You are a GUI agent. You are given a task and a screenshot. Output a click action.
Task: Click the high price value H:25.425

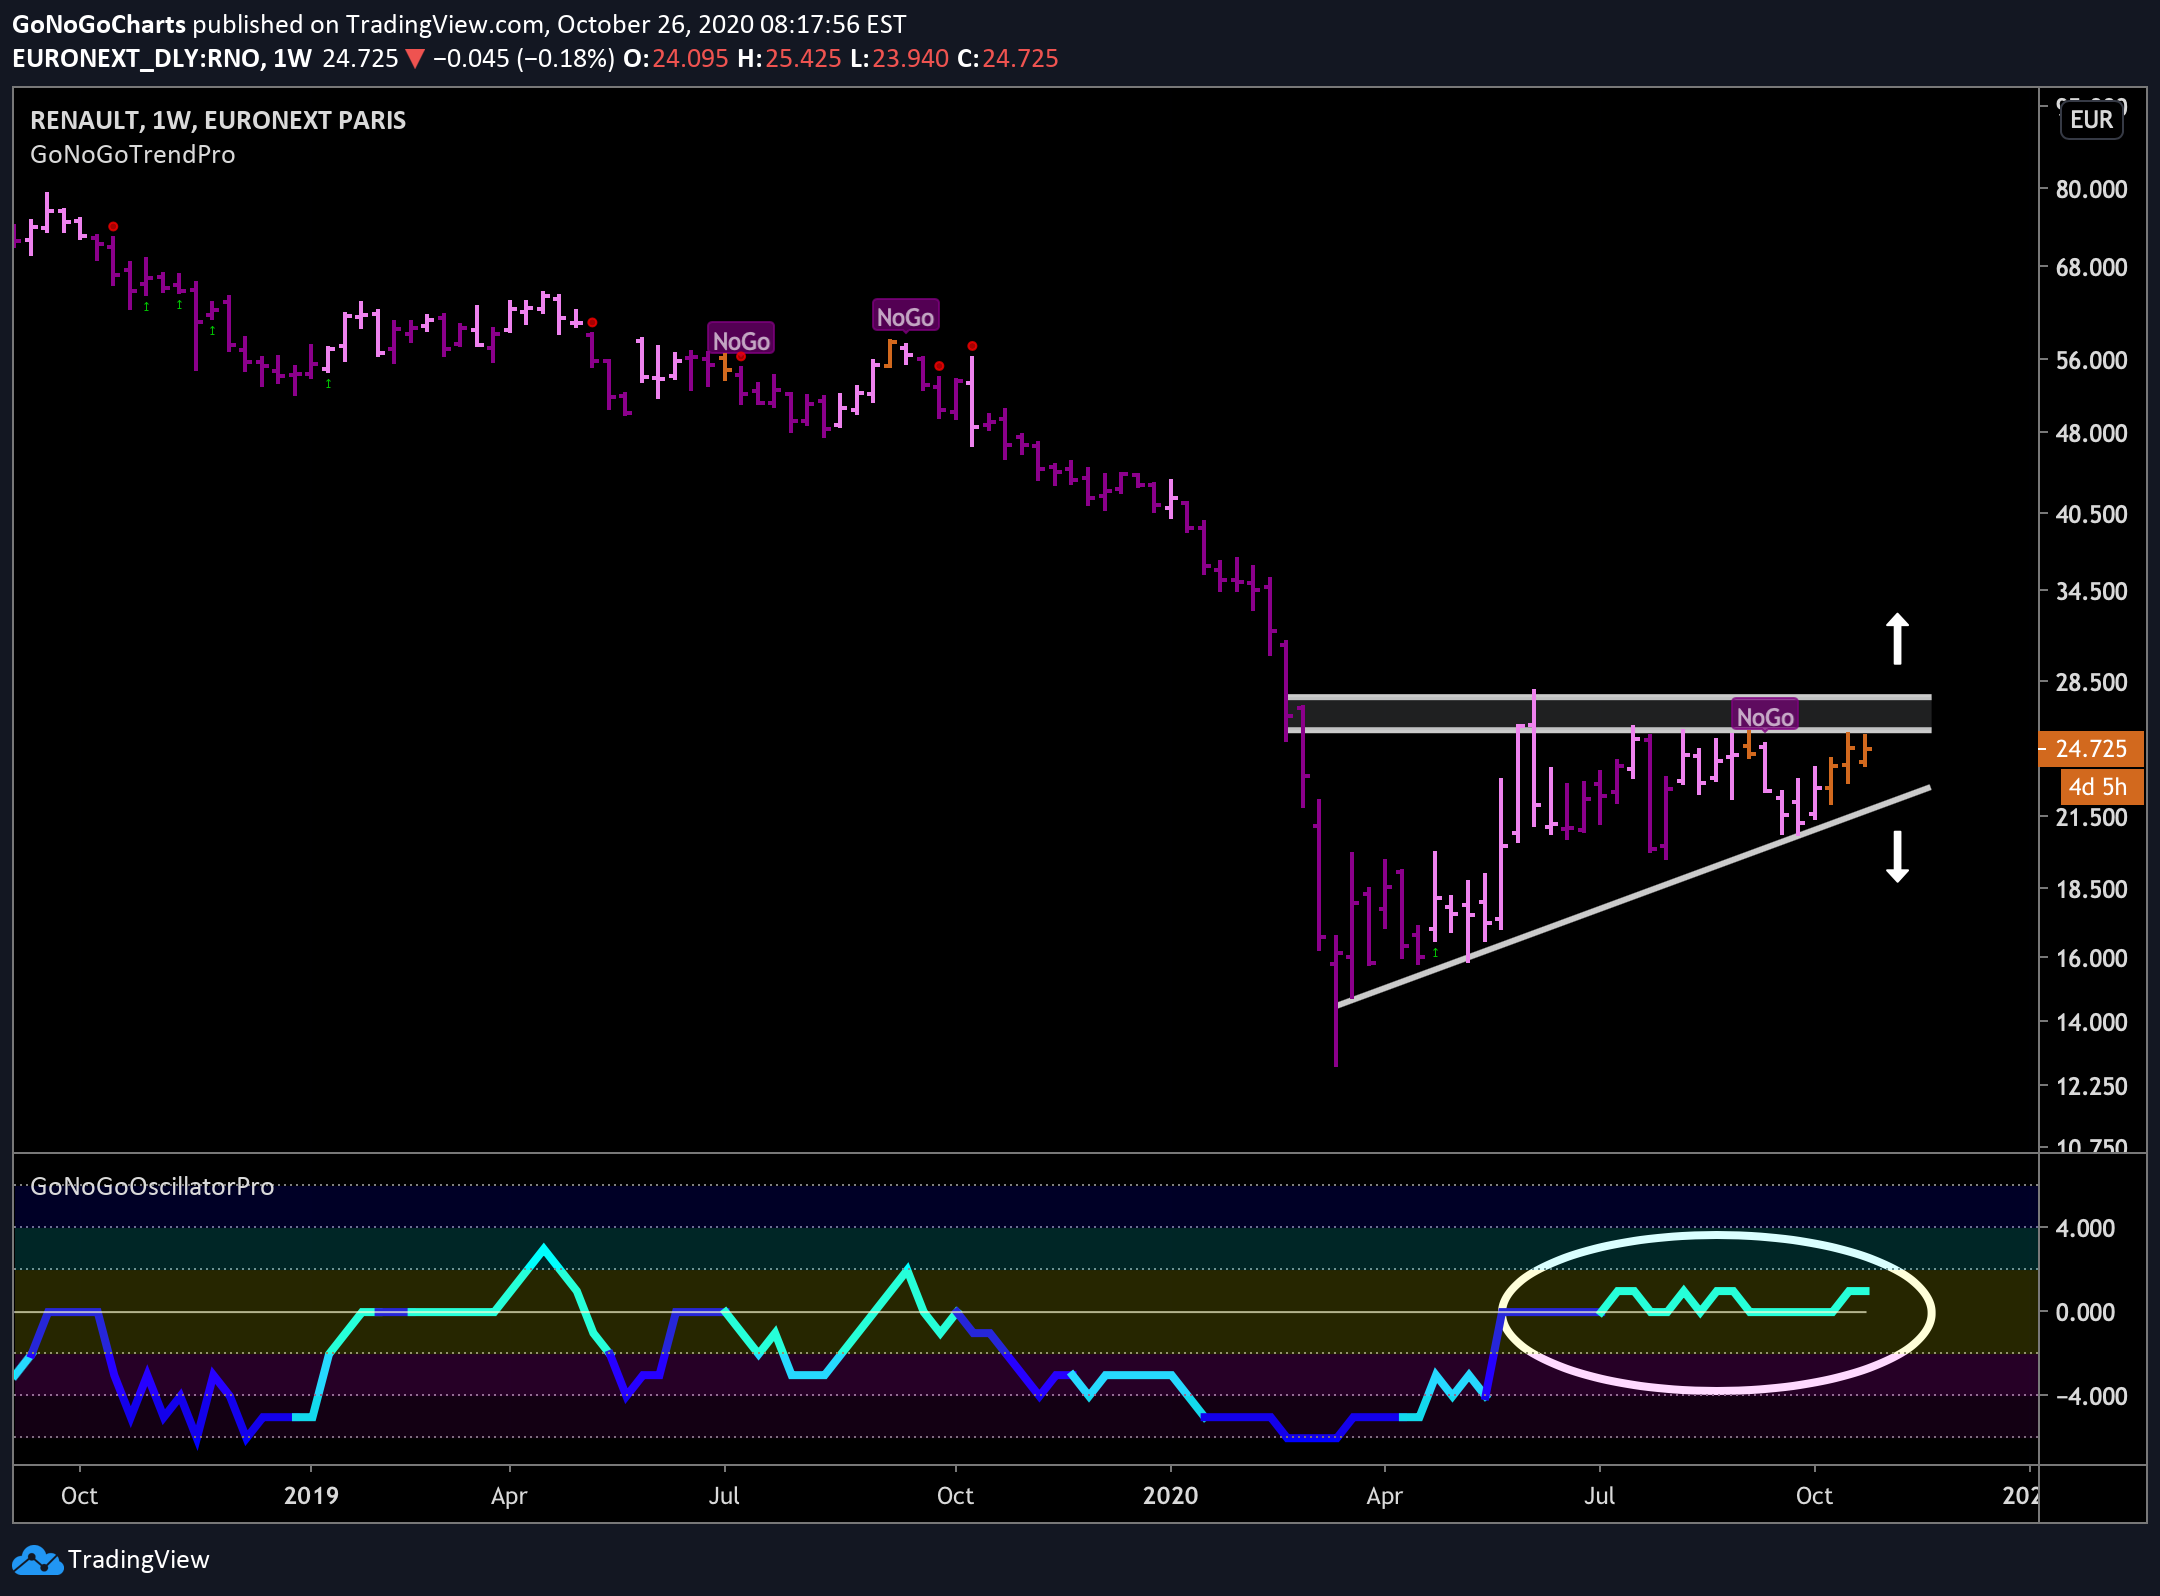coord(789,58)
